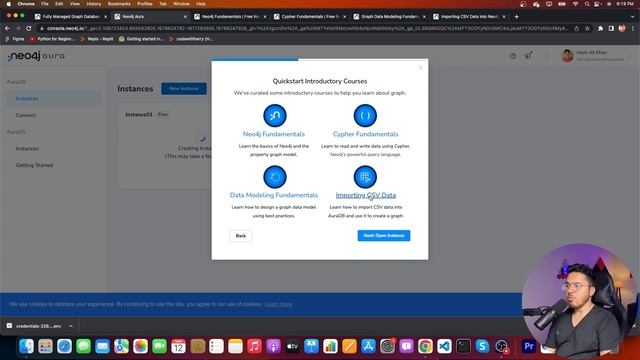
Task: Select Connect in the sidebar
Action: tap(26, 115)
